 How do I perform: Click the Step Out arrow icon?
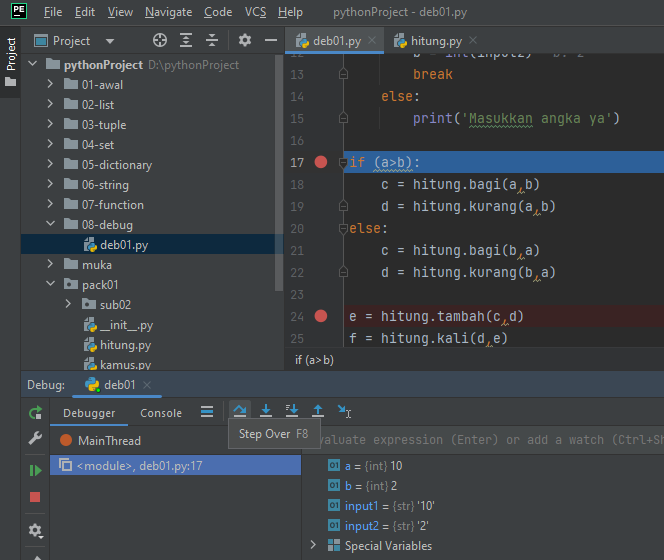coord(318,410)
